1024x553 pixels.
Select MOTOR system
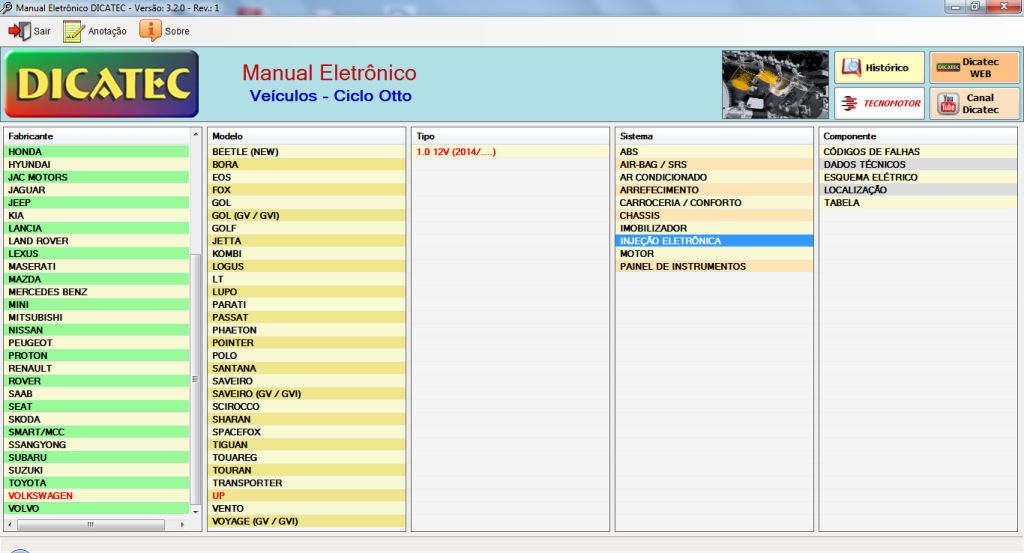[714, 253]
